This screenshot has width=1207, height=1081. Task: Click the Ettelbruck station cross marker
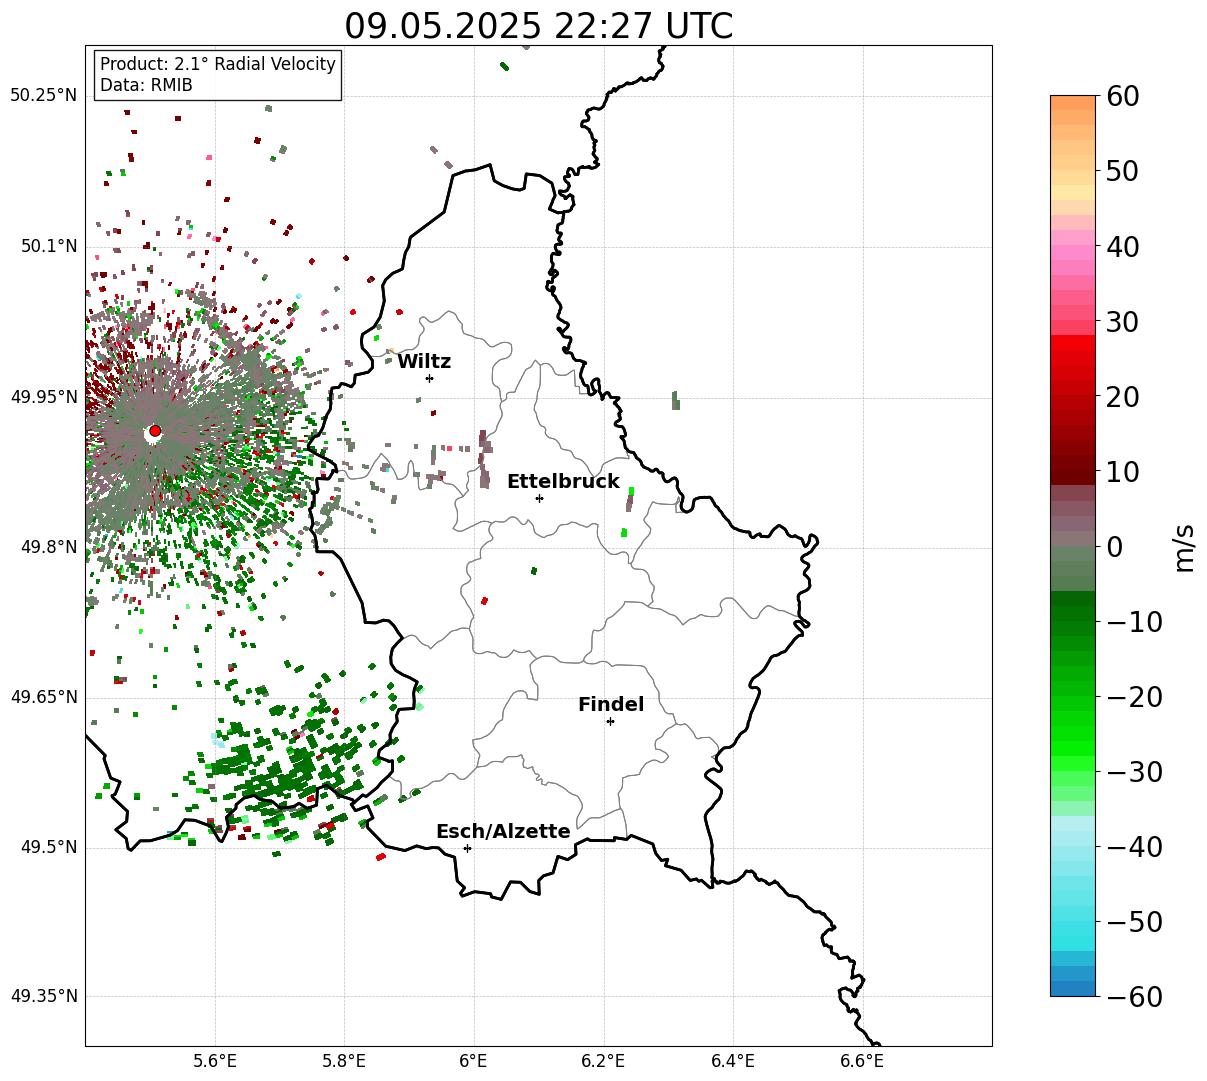(x=539, y=498)
